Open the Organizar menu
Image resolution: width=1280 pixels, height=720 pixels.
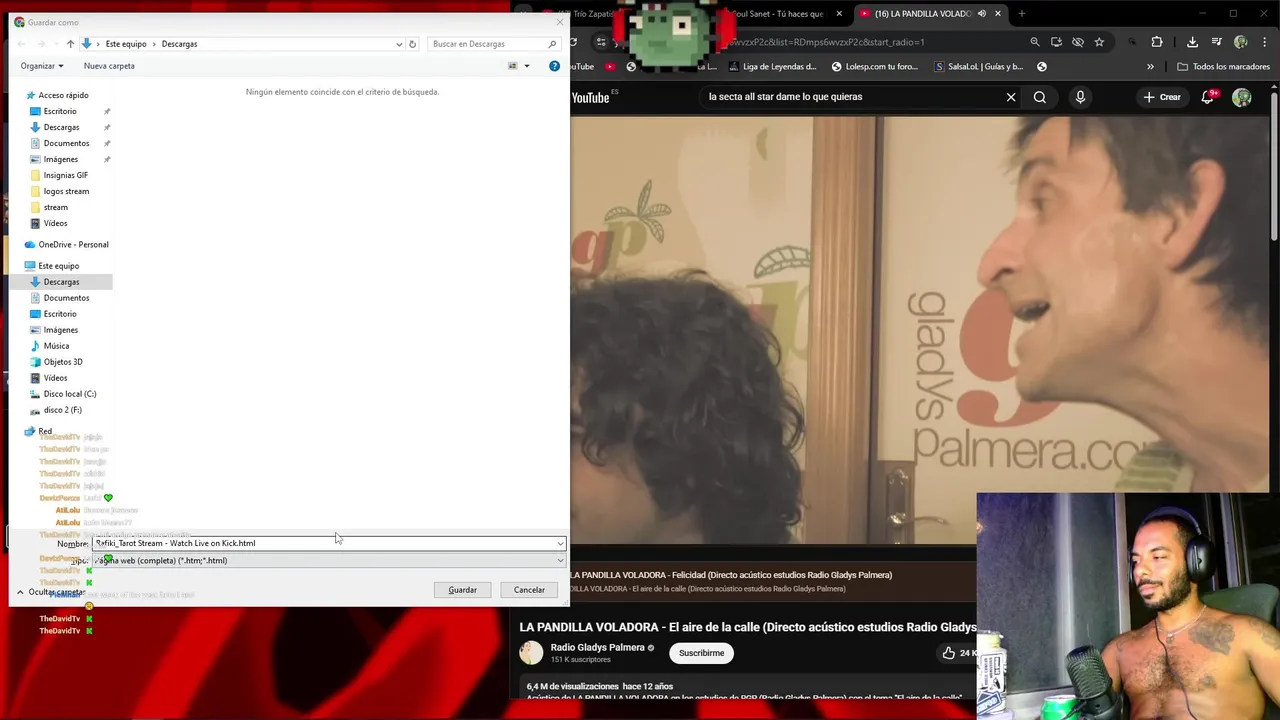tap(42, 66)
